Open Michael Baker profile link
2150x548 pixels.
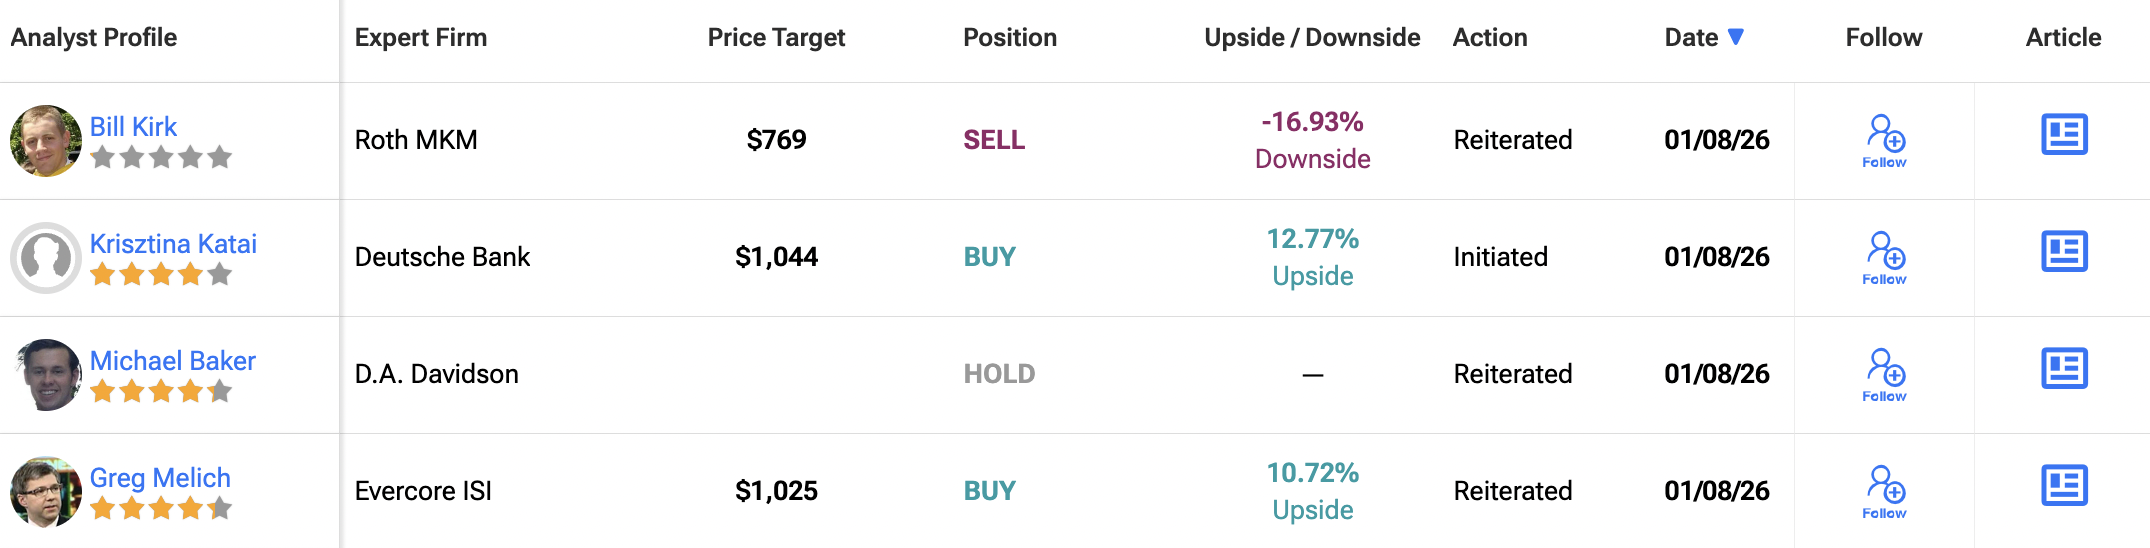tap(172, 361)
